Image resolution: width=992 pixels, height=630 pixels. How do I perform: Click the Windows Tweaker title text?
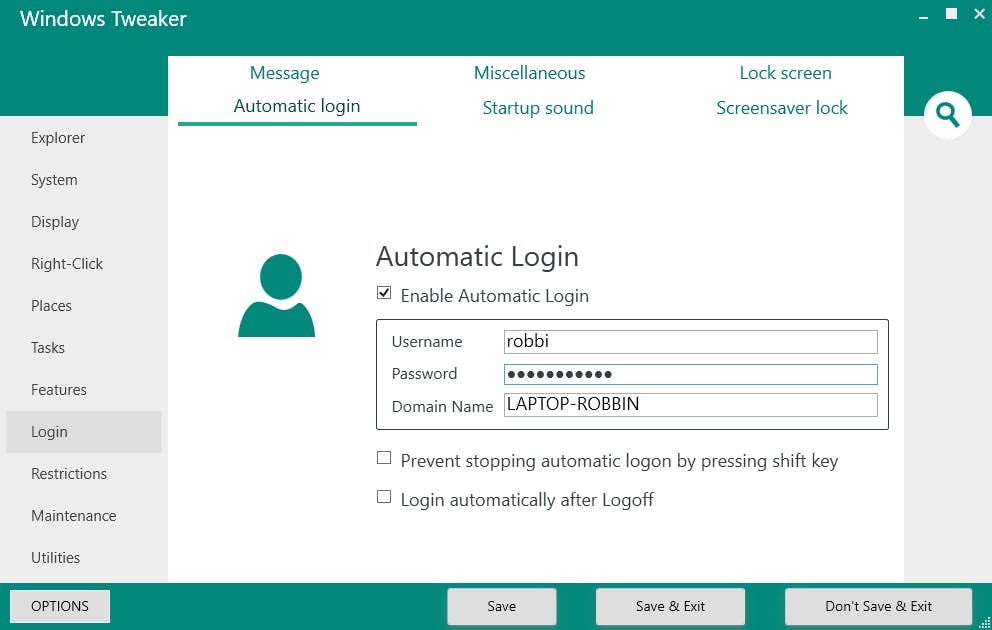click(103, 18)
